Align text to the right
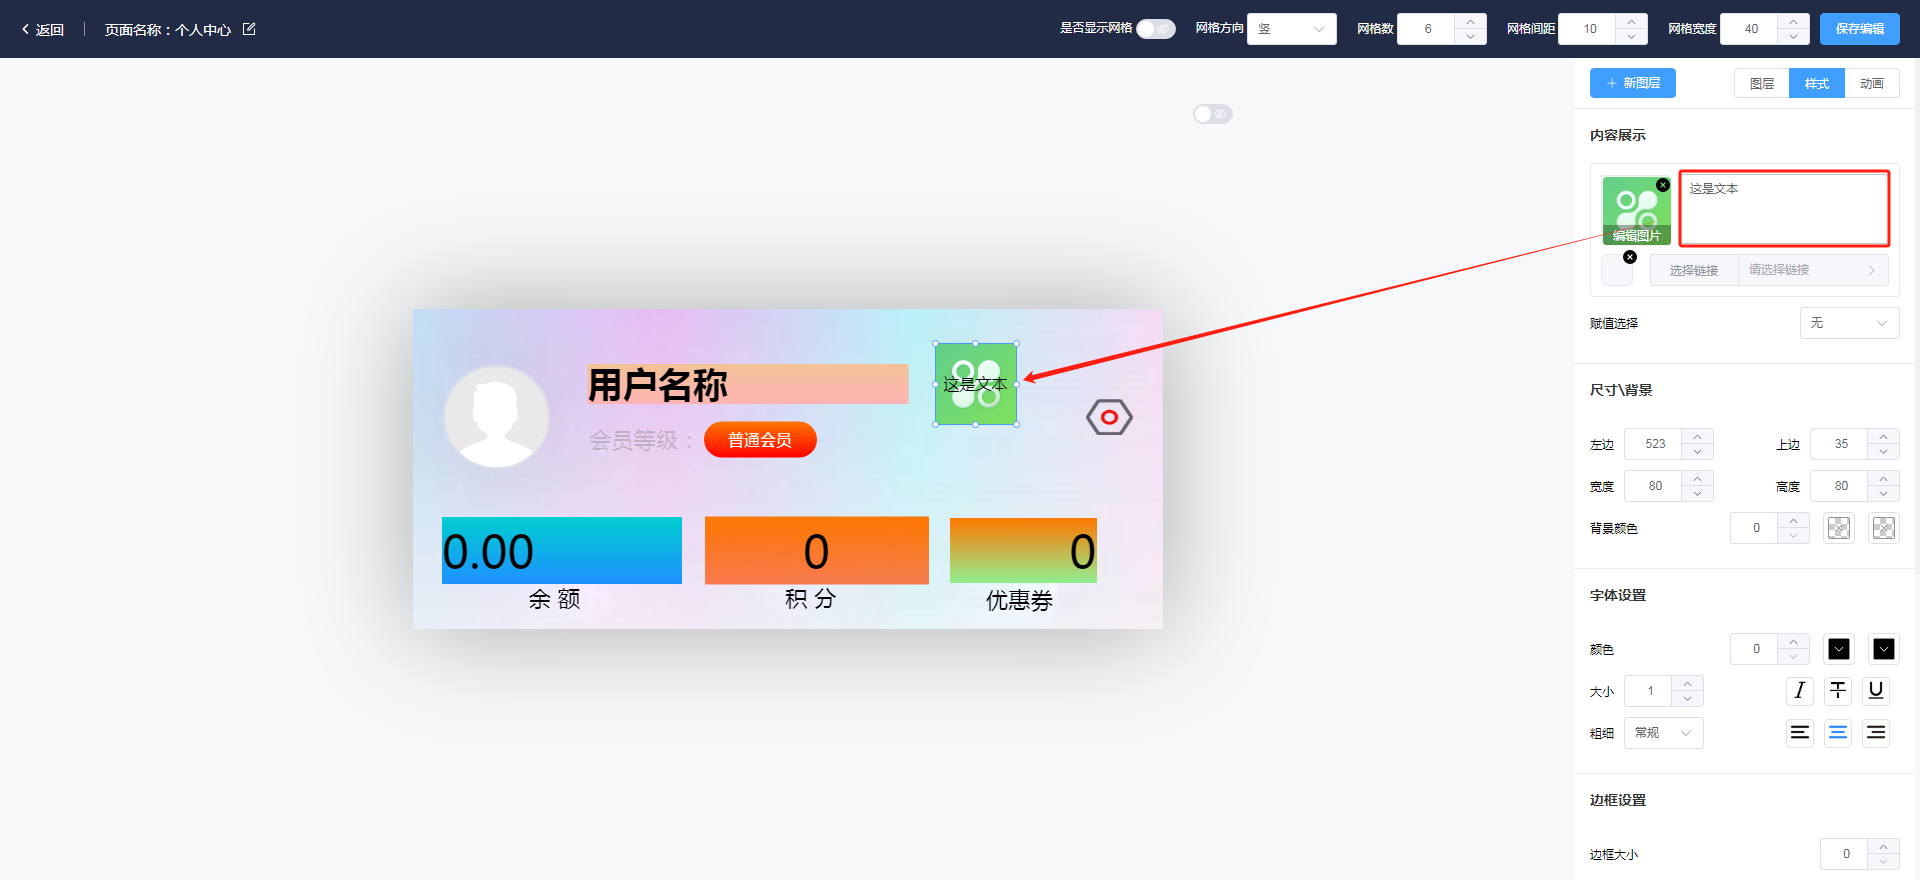1920x880 pixels. tap(1876, 733)
